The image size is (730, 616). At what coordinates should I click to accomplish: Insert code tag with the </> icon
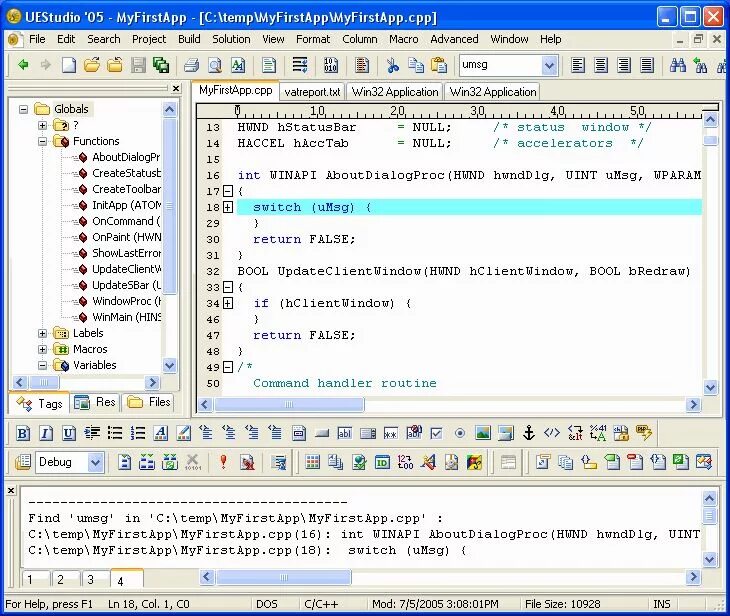552,433
